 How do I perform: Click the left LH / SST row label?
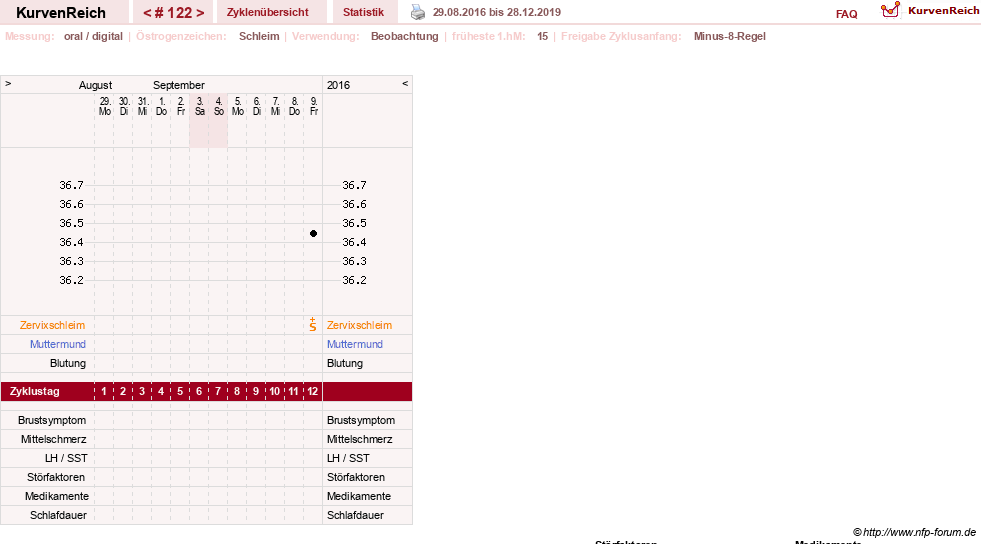coord(66,458)
